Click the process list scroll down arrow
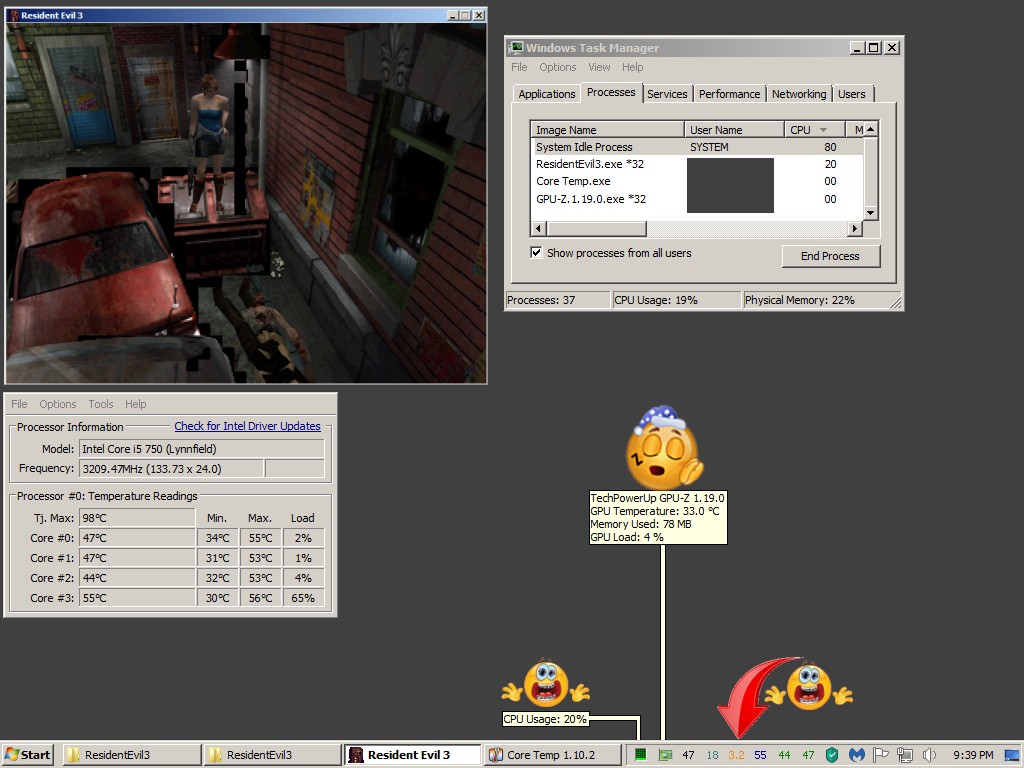Image resolution: width=1024 pixels, height=768 pixels. [871, 213]
